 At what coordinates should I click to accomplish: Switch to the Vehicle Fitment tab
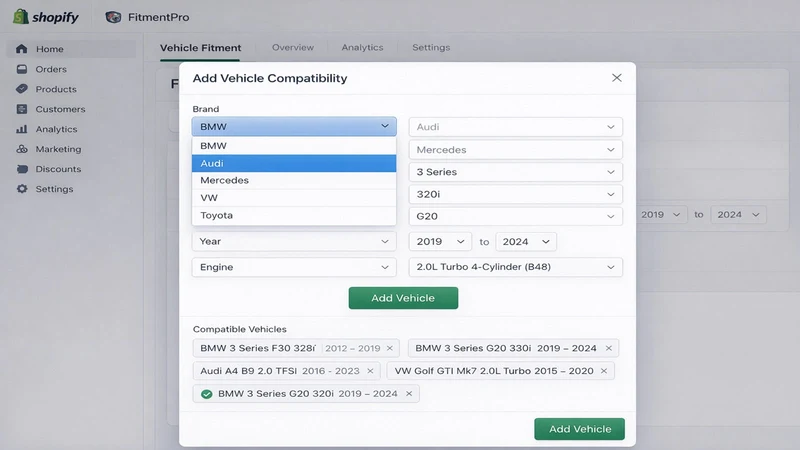click(x=200, y=47)
